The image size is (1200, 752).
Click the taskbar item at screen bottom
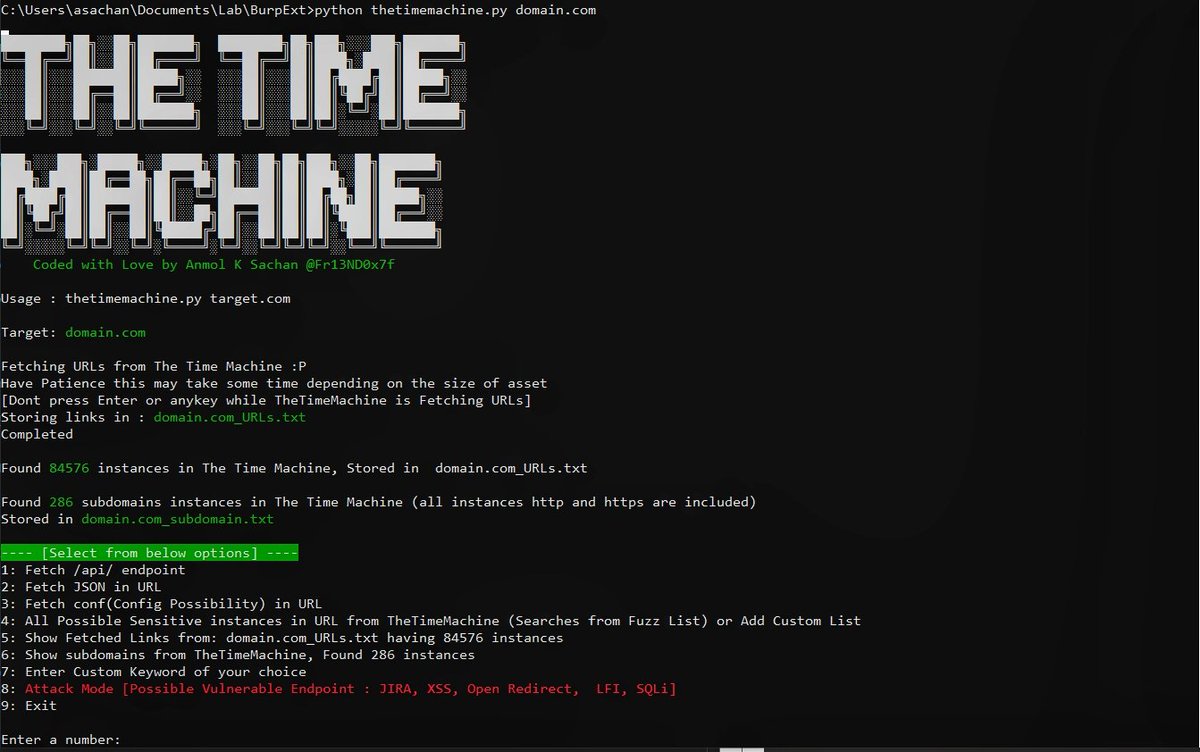[740, 747]
